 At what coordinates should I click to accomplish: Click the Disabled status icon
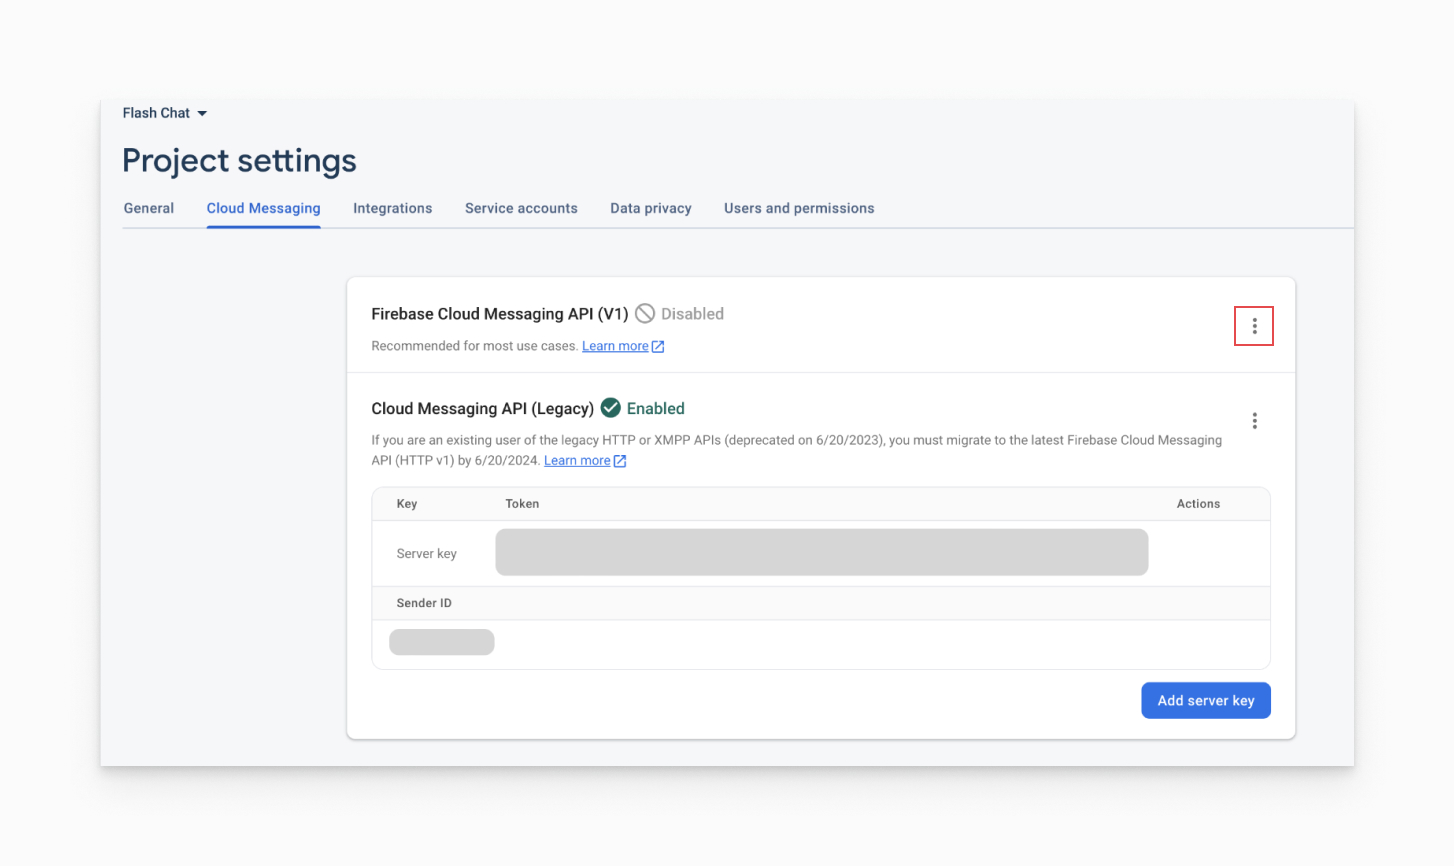coord(645,314)
